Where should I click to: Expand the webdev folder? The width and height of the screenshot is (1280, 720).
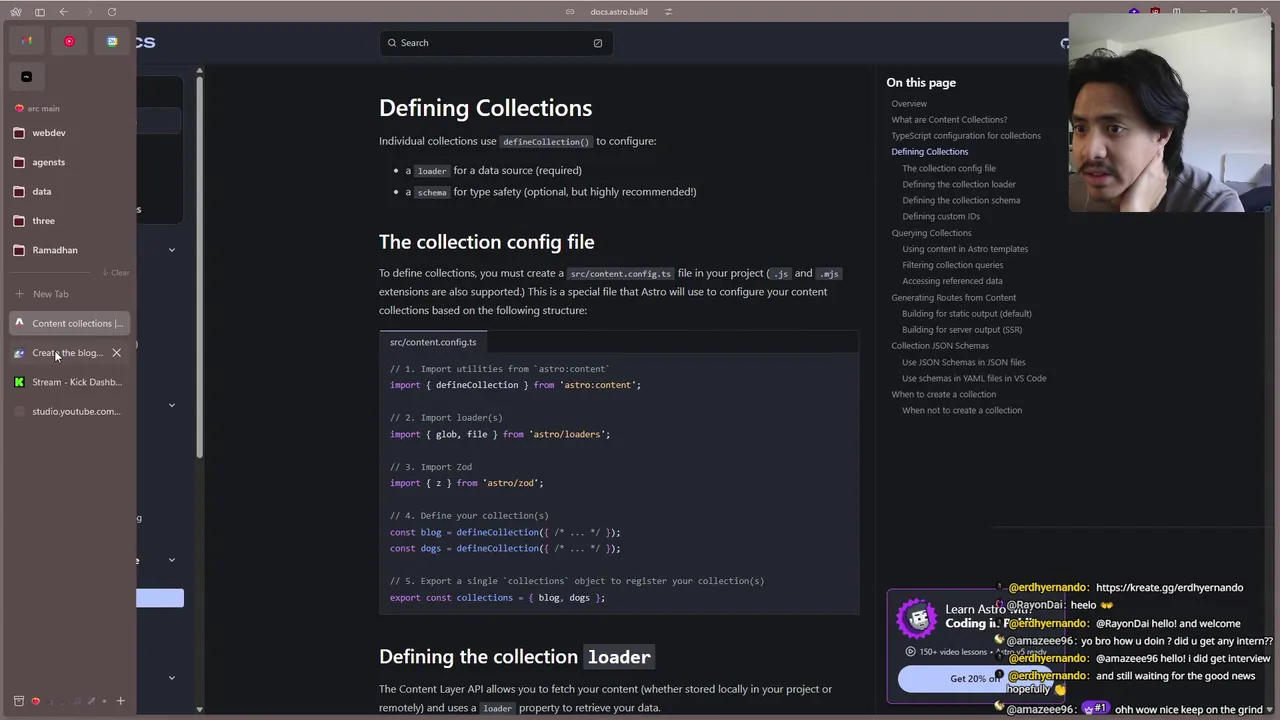pyautogui.click(x=48, y=133)
